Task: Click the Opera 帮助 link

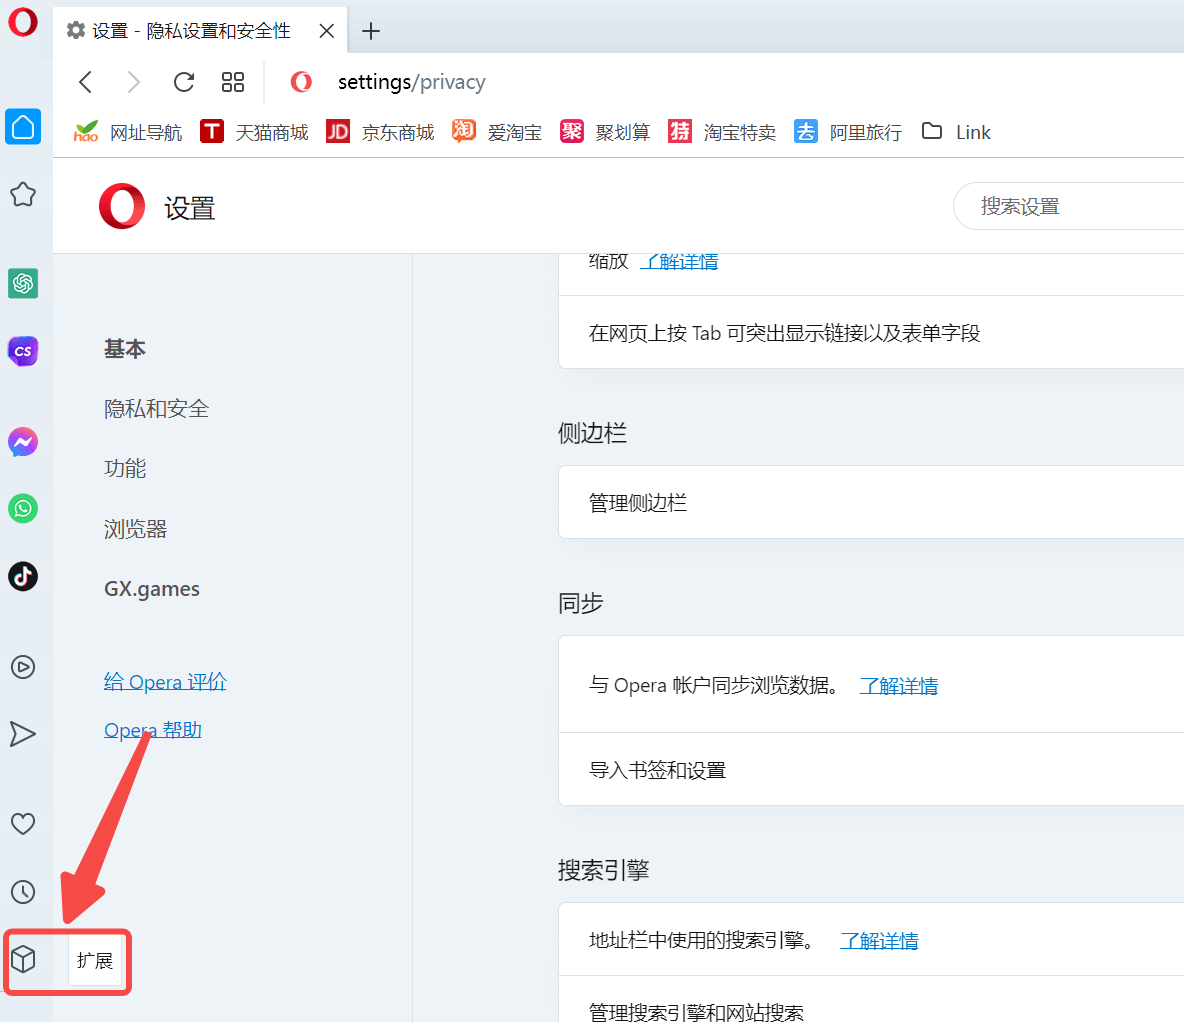Action: point(153,730)
